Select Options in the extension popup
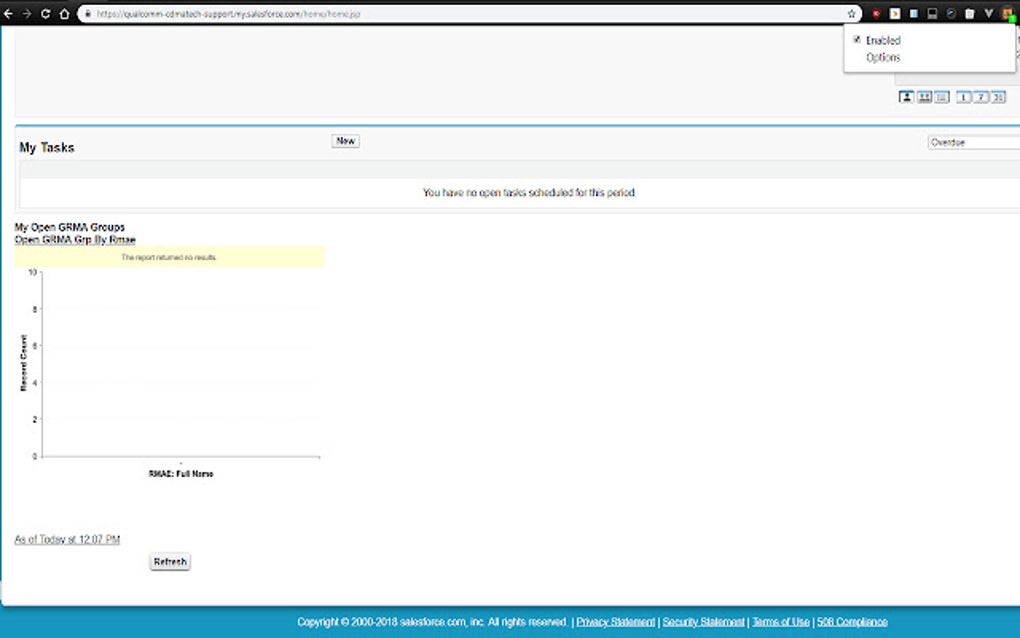The height and width of the screenshot is (638, 1020). 883,57
